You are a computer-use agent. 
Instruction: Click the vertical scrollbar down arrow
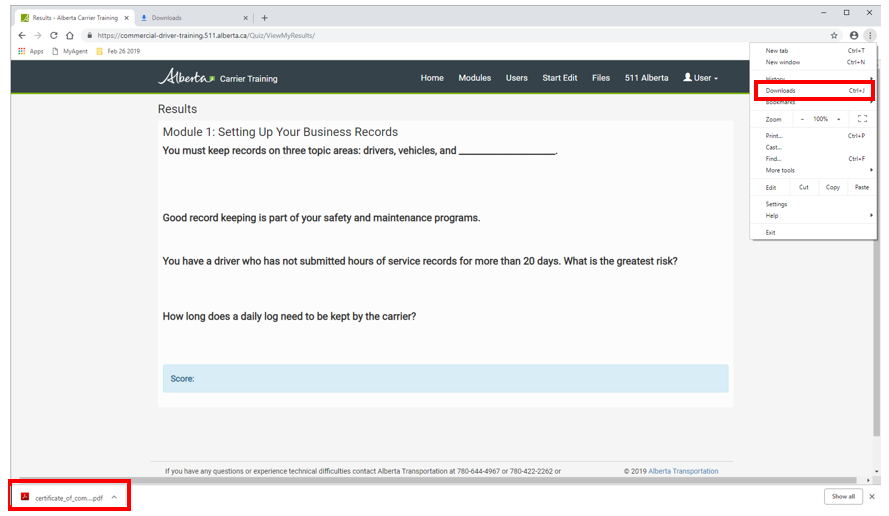[877, 471]
